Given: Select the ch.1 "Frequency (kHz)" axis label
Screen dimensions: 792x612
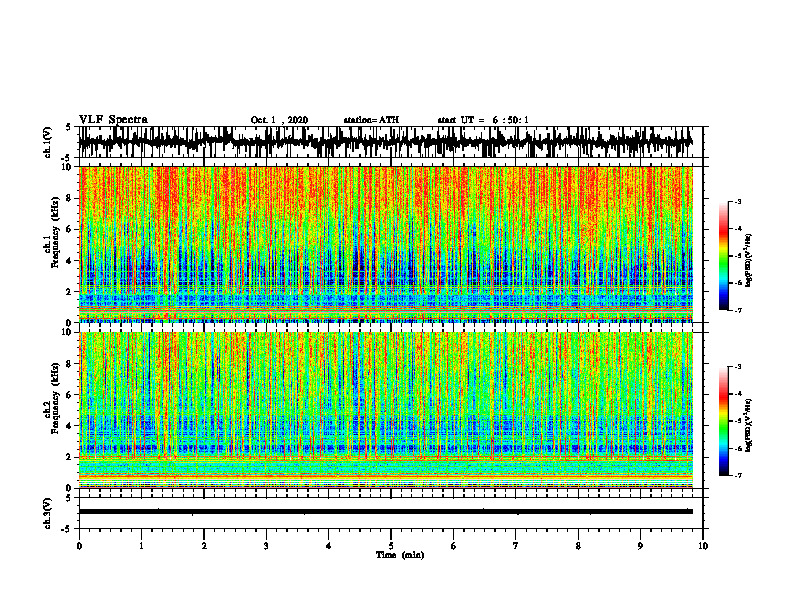Looking at the screenshot, I should pyautogui.click(x=55, y=233).
